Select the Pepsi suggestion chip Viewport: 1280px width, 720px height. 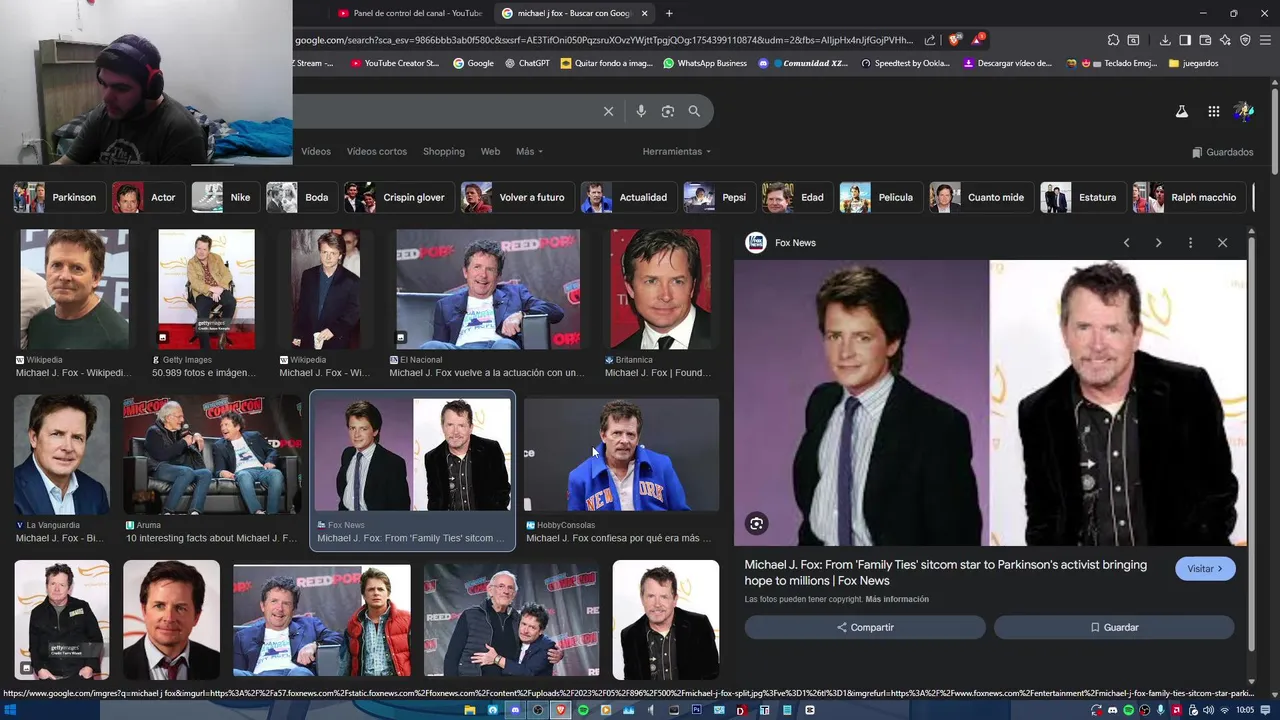717,197
